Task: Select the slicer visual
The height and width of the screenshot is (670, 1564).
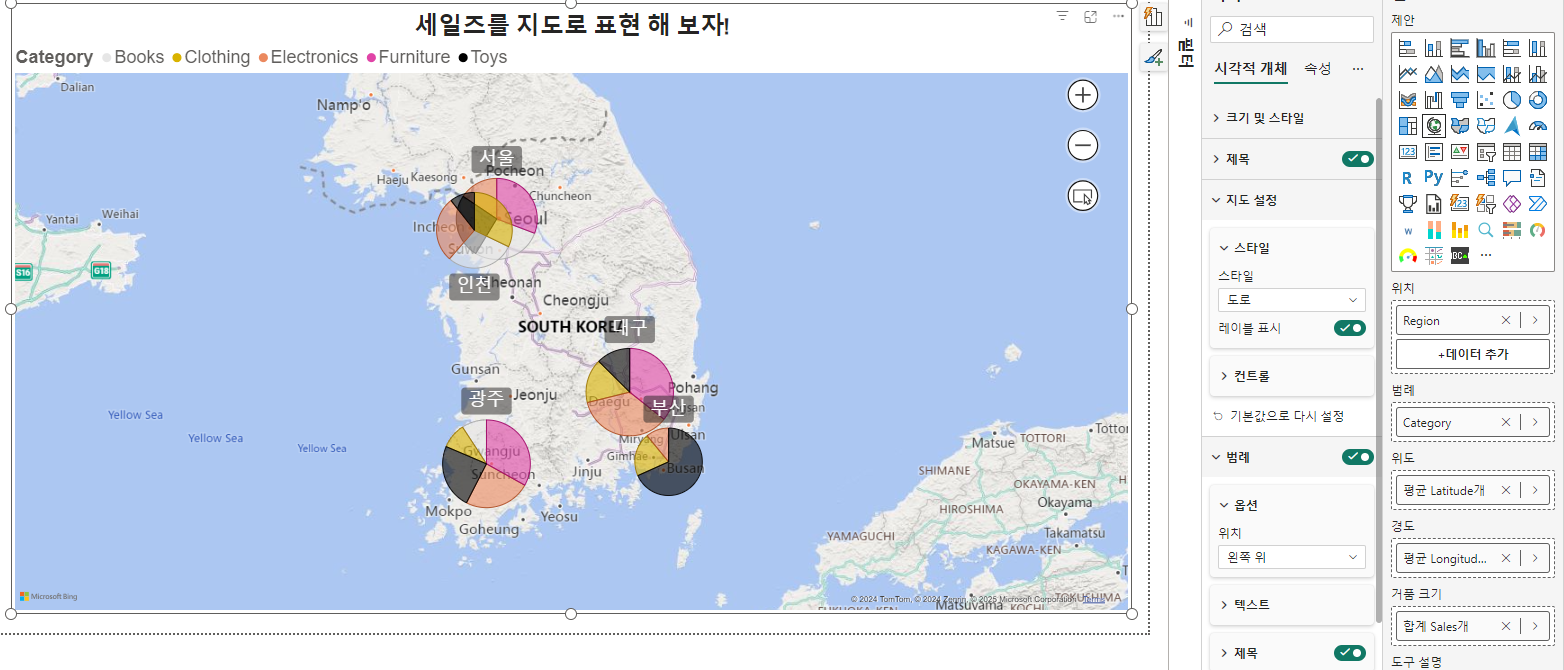Action: 1485,152
